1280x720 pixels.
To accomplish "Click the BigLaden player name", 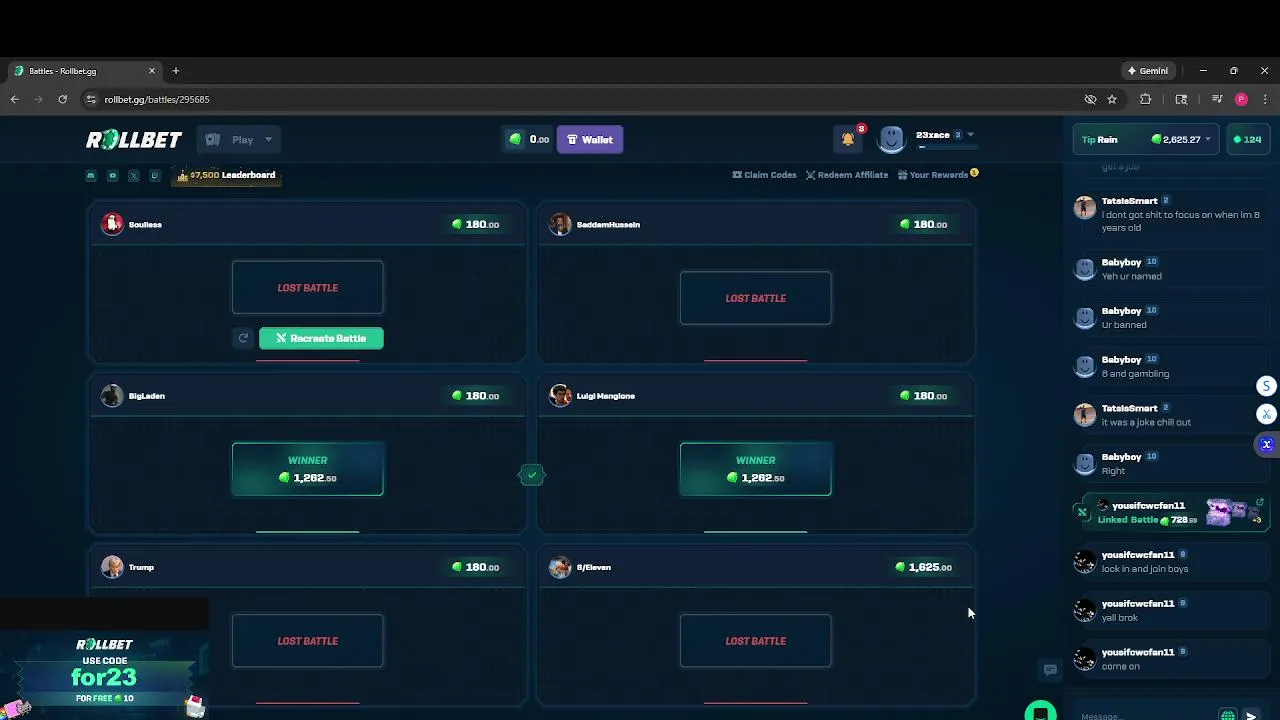I will point(146,396).
